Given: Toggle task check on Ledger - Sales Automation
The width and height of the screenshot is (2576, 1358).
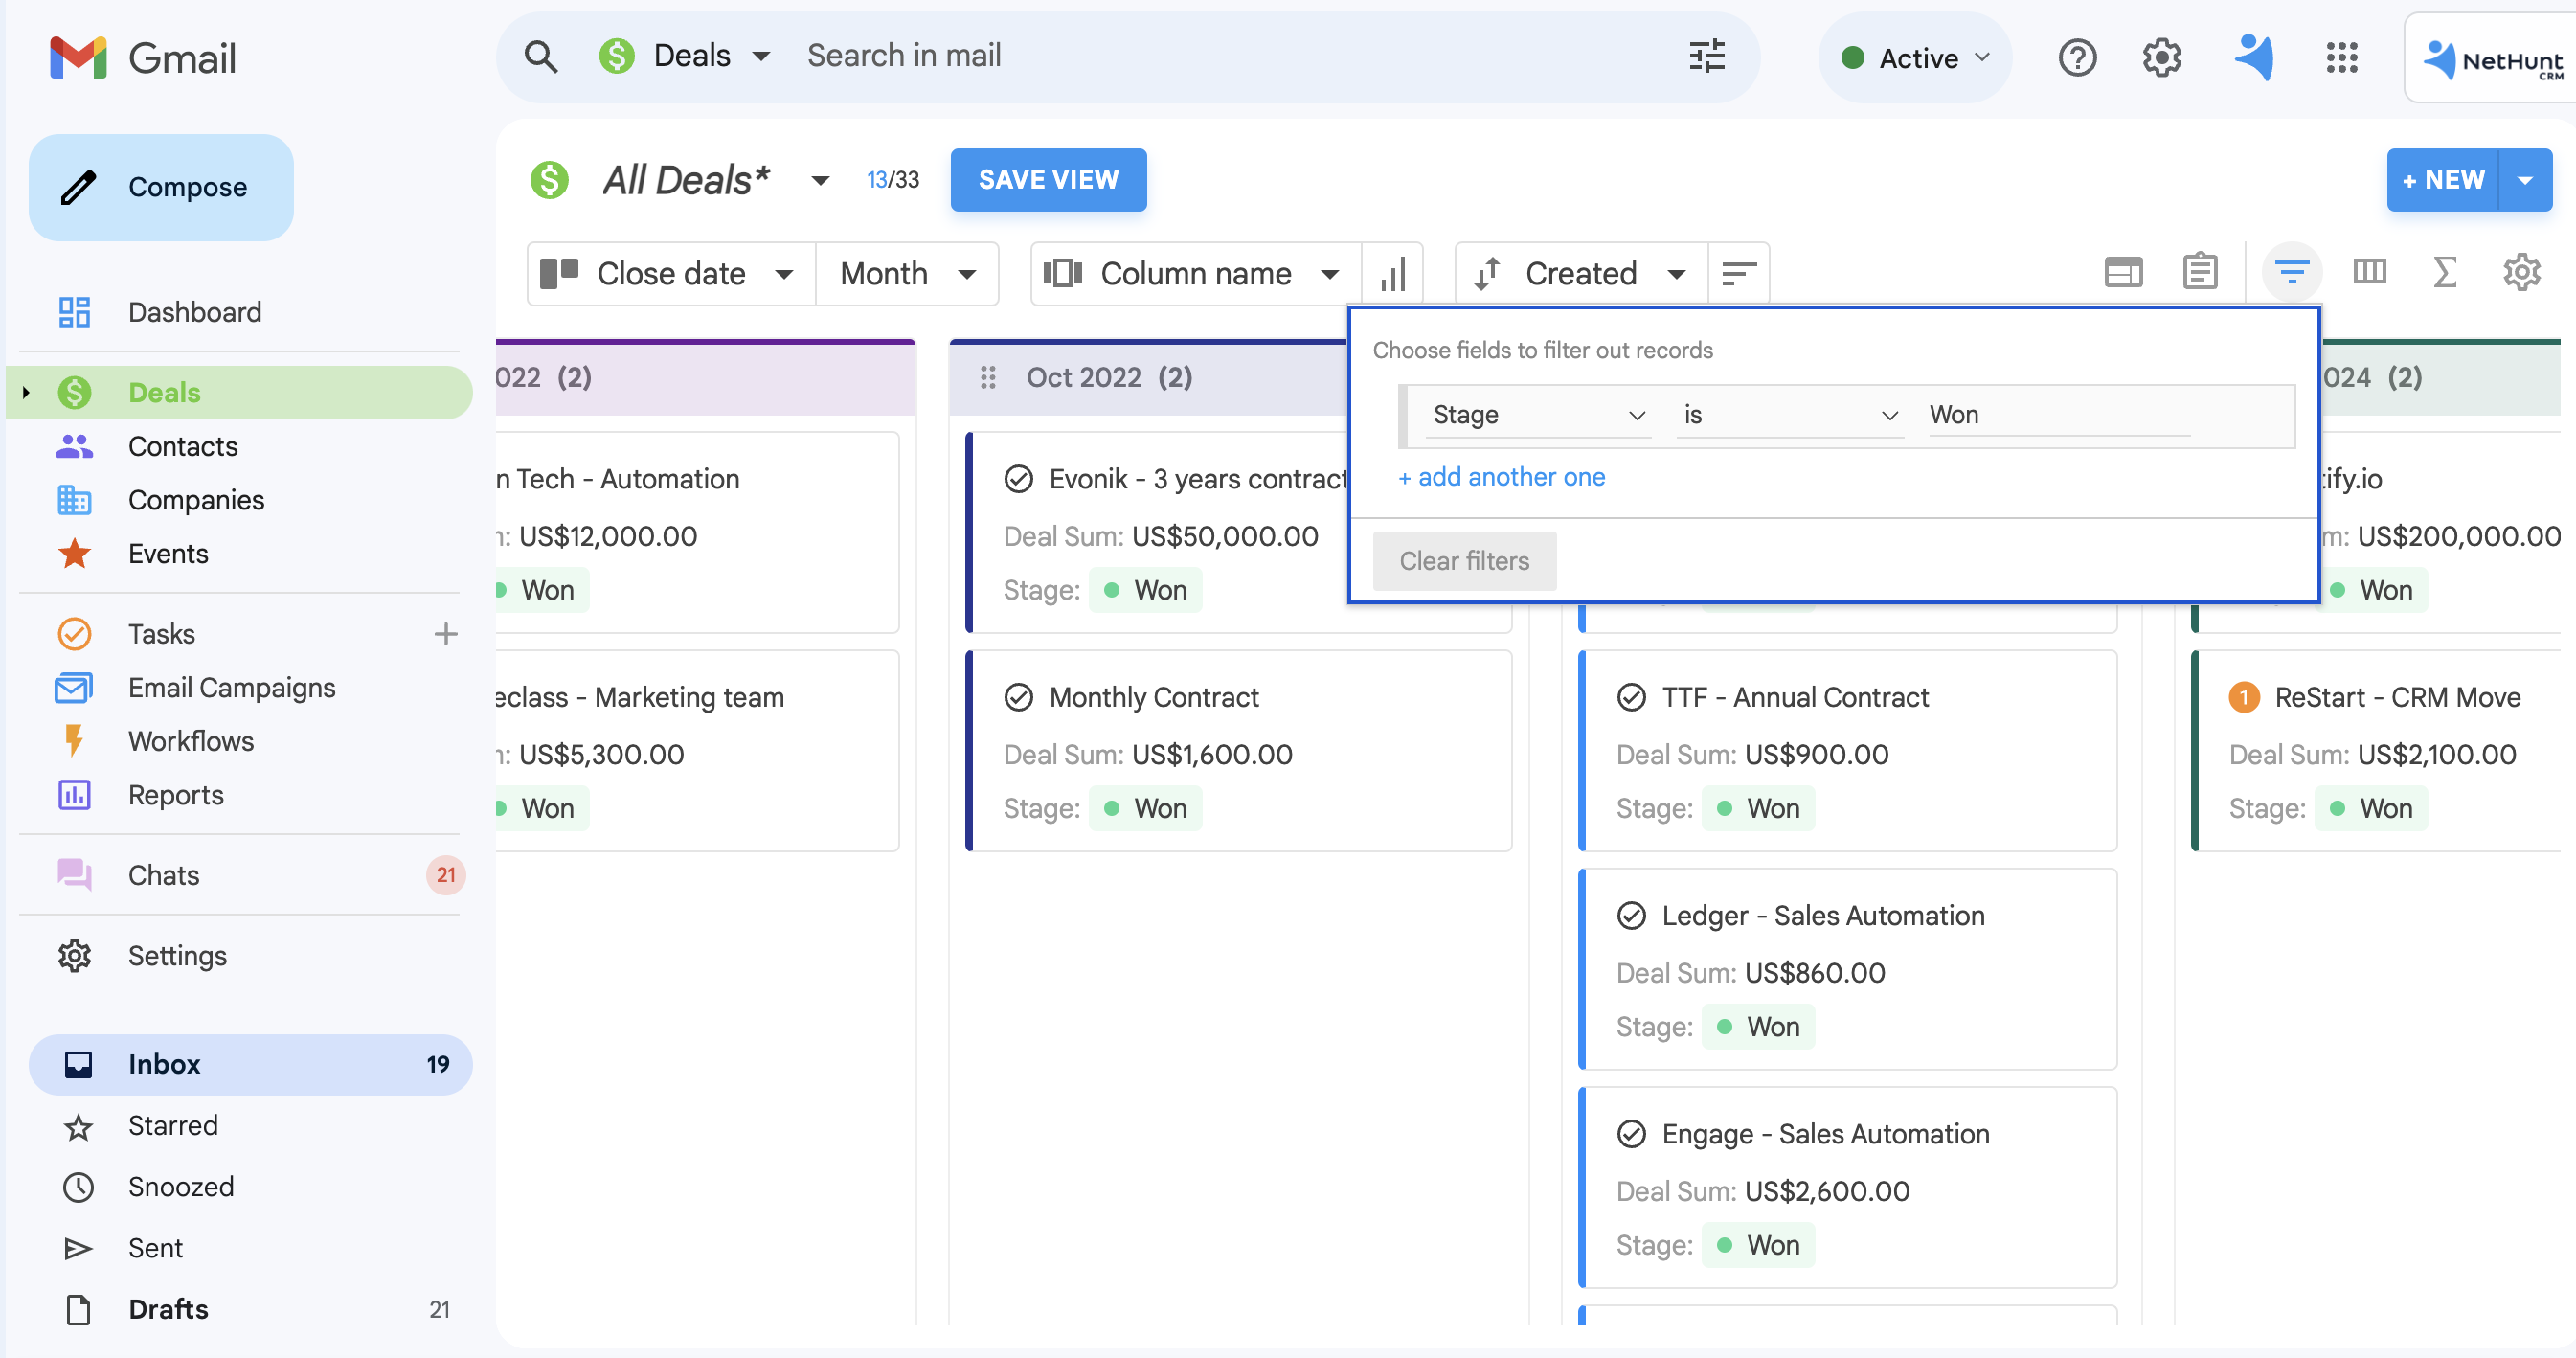Looking at the screenshot, I should tap(1631, 915).
